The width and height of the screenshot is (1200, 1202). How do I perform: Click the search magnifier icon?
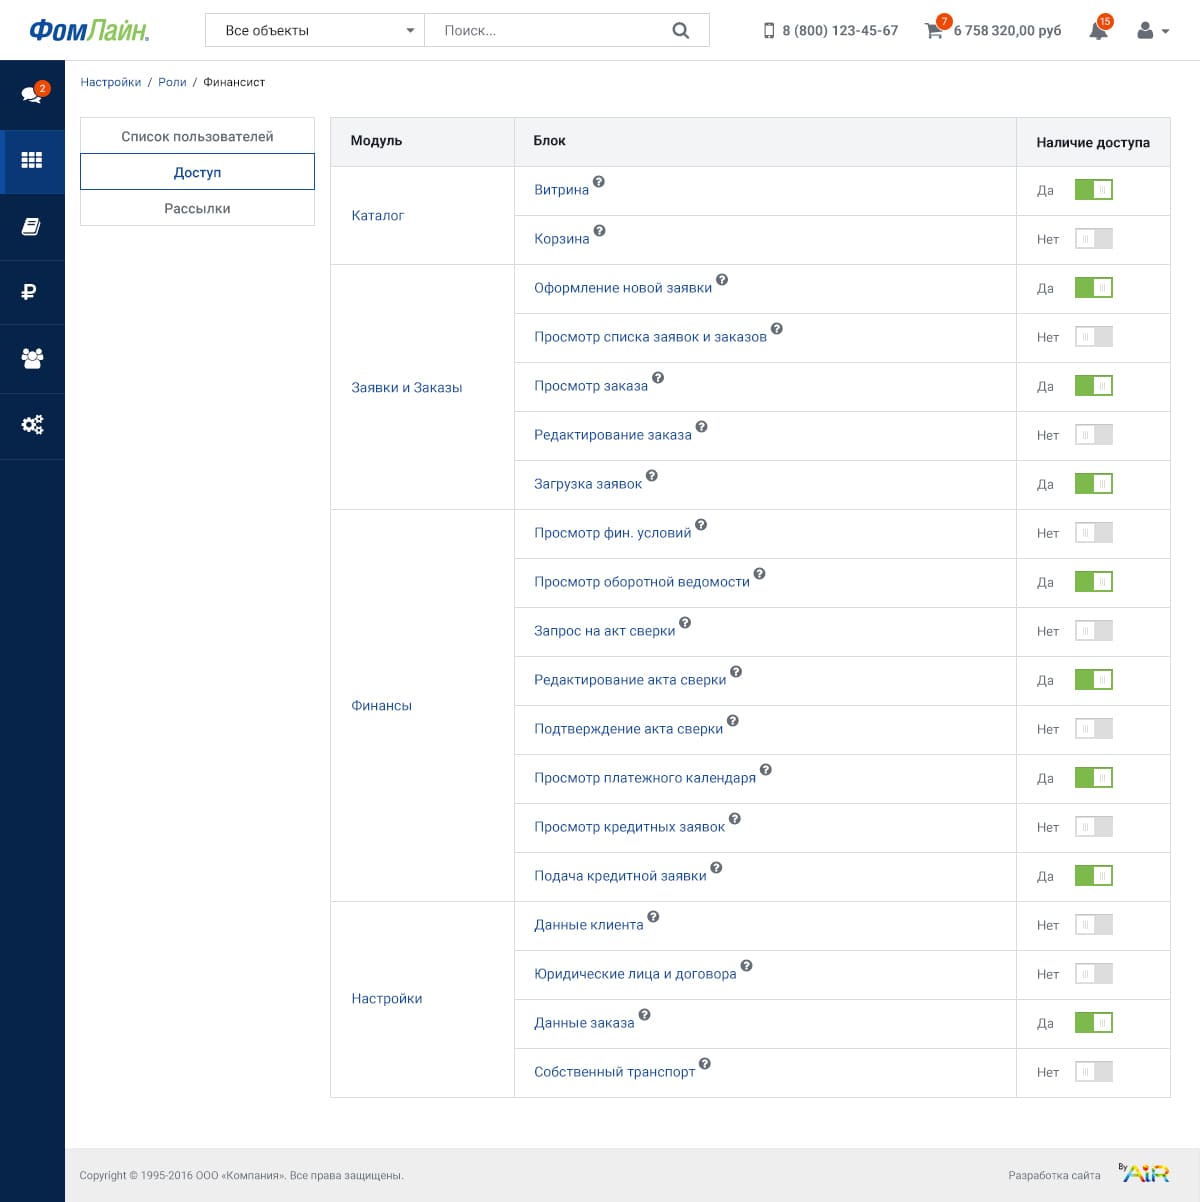[681, 31]
